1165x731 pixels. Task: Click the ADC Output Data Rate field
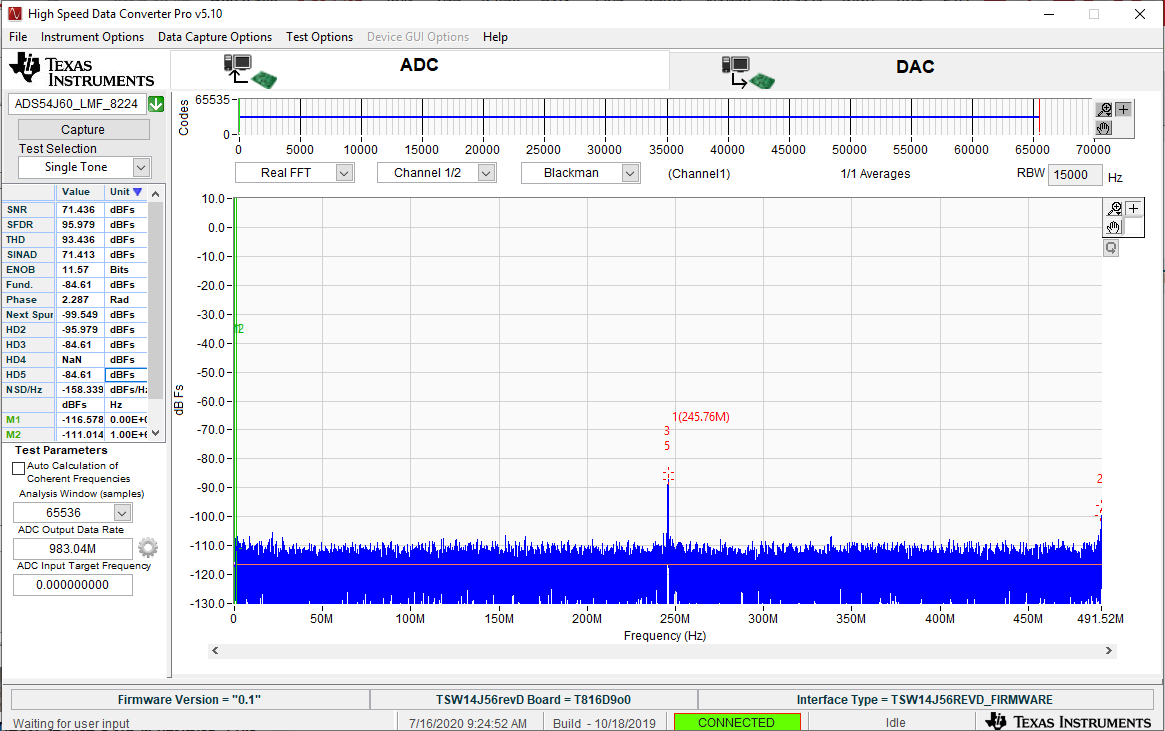click(x=73, y=548)
